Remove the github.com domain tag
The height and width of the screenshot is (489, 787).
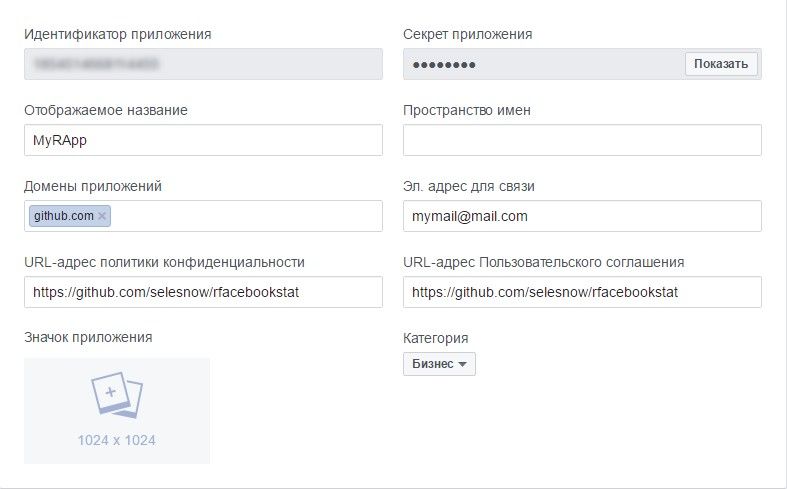point(102,216)
